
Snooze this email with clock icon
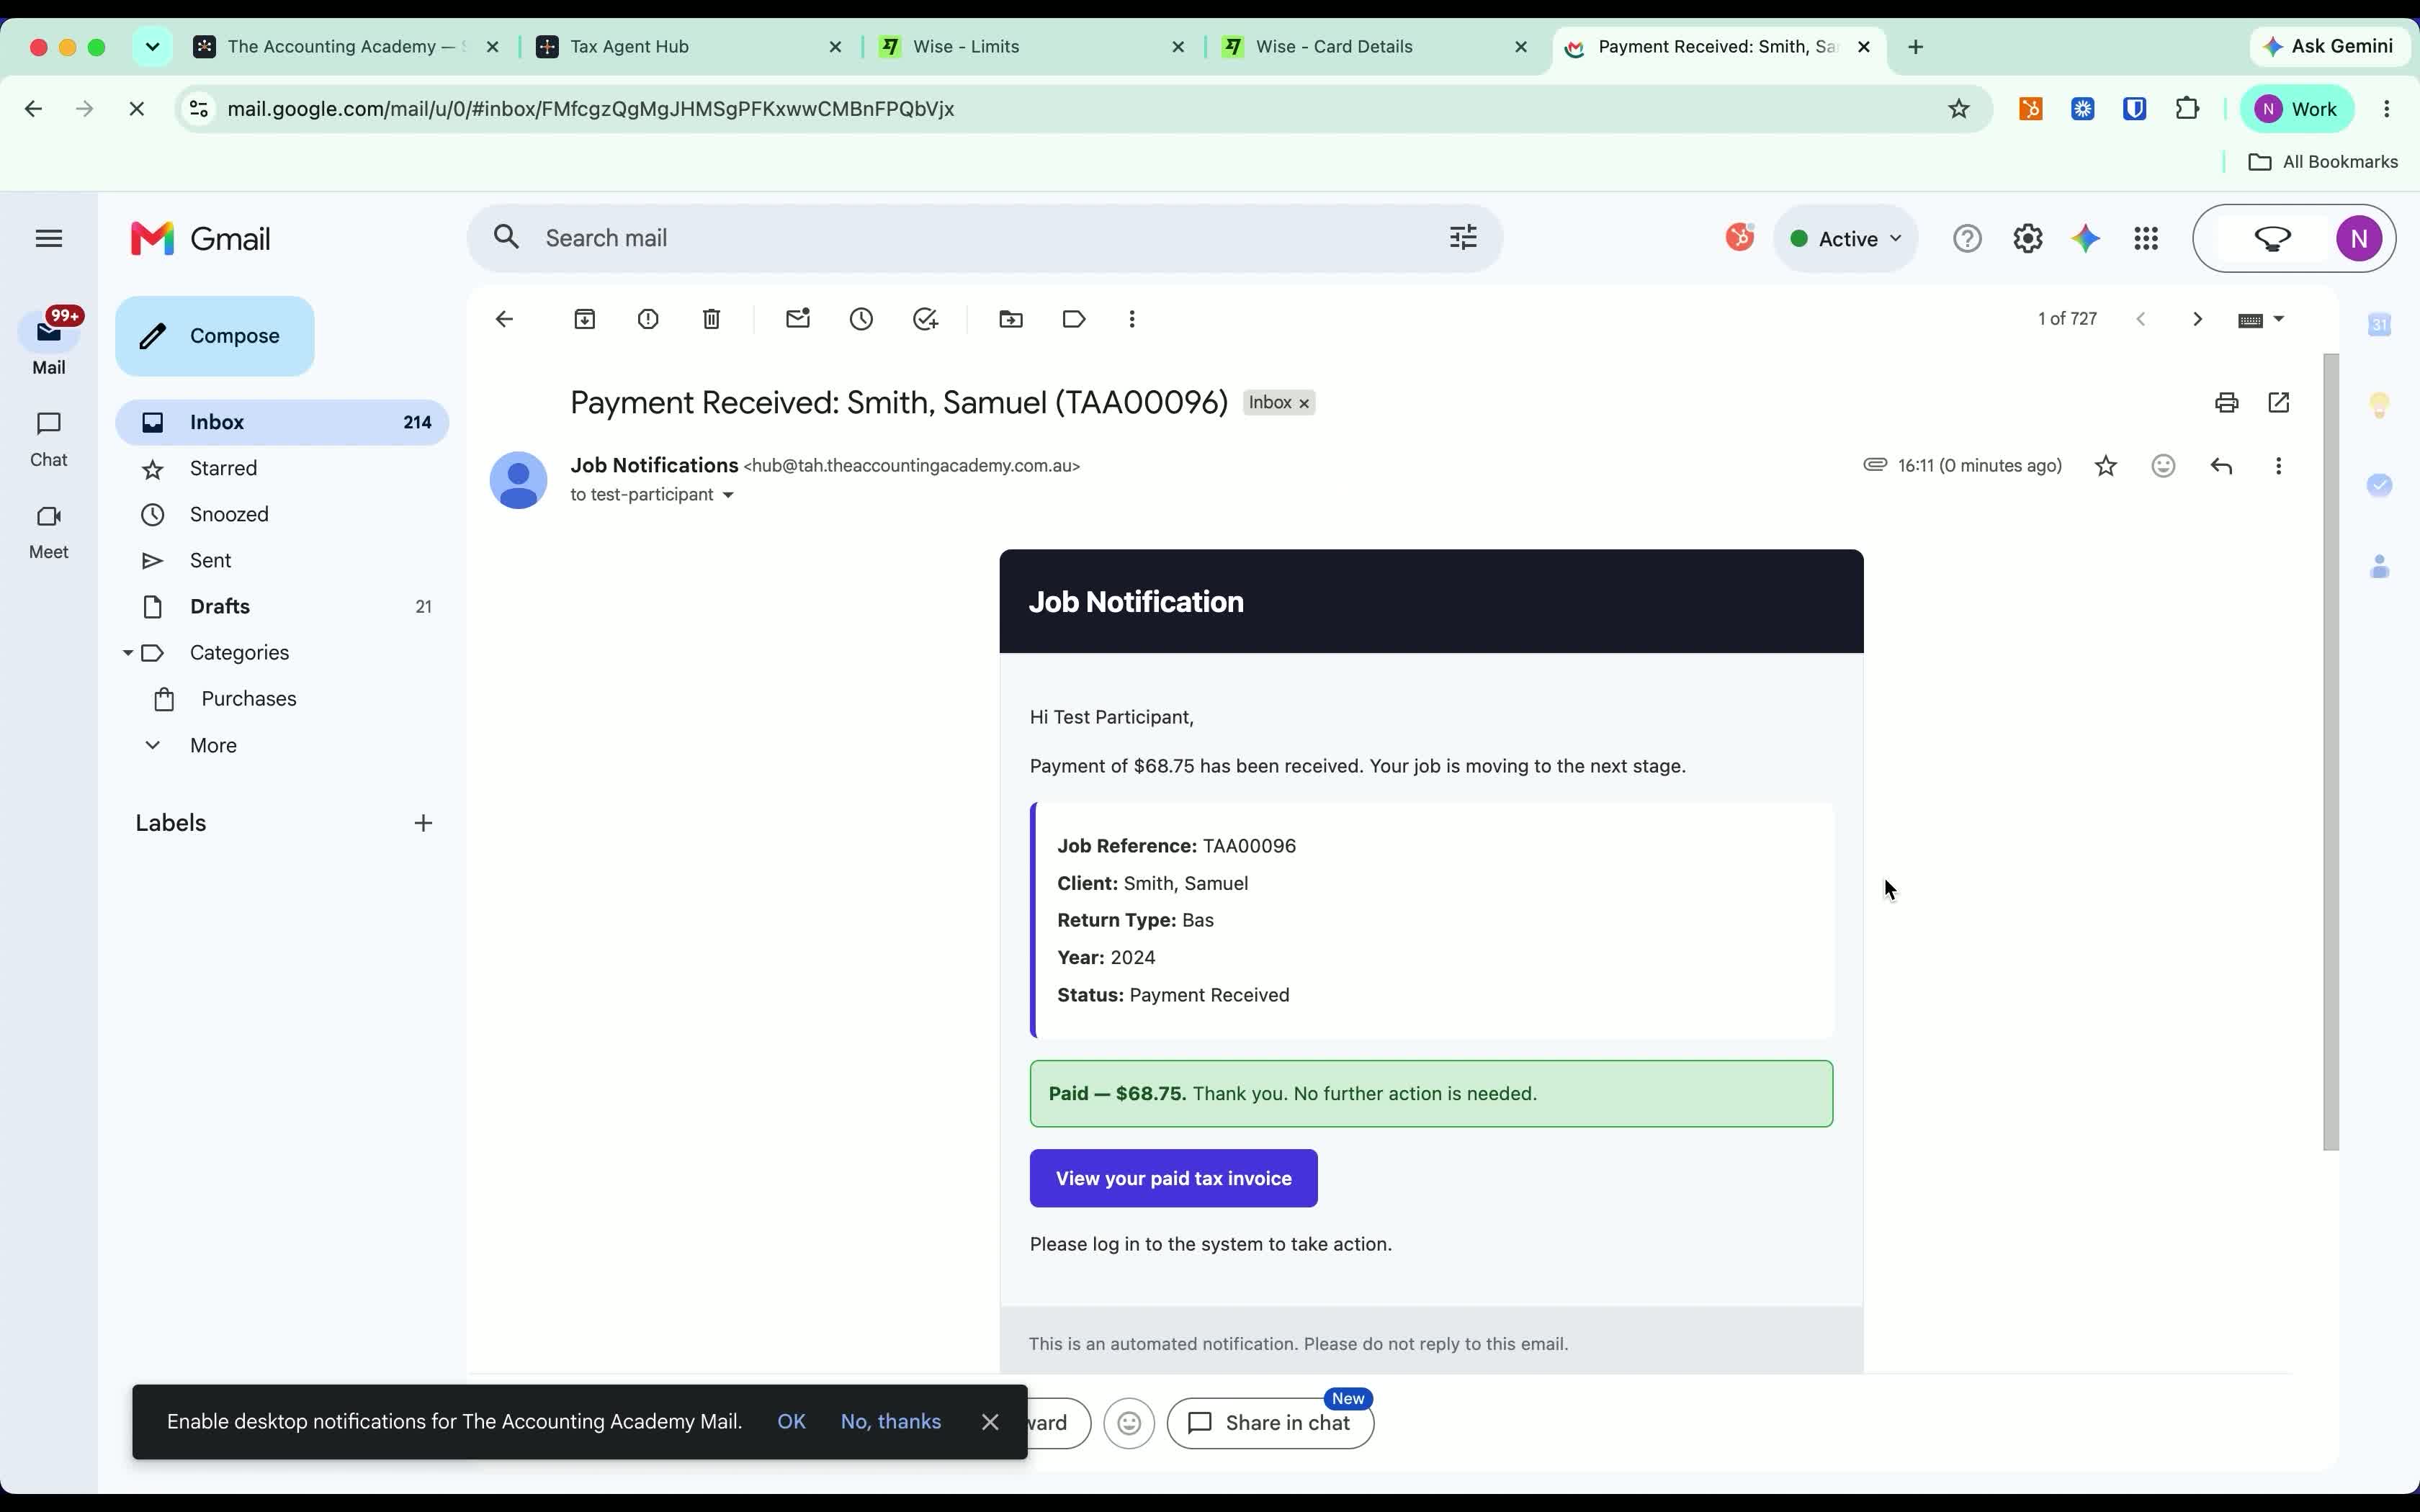tap(861, 319)
